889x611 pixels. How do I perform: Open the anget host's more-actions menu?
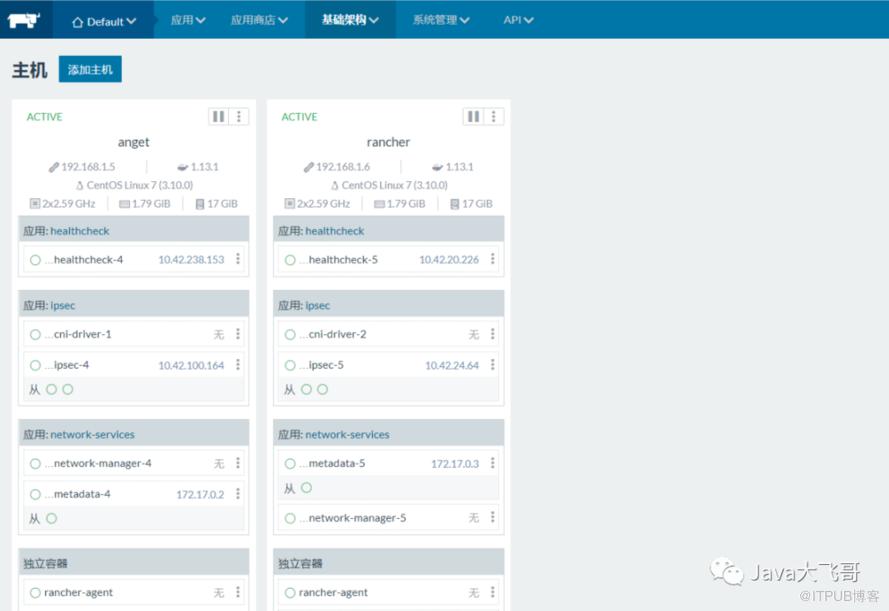coord(238,116)
